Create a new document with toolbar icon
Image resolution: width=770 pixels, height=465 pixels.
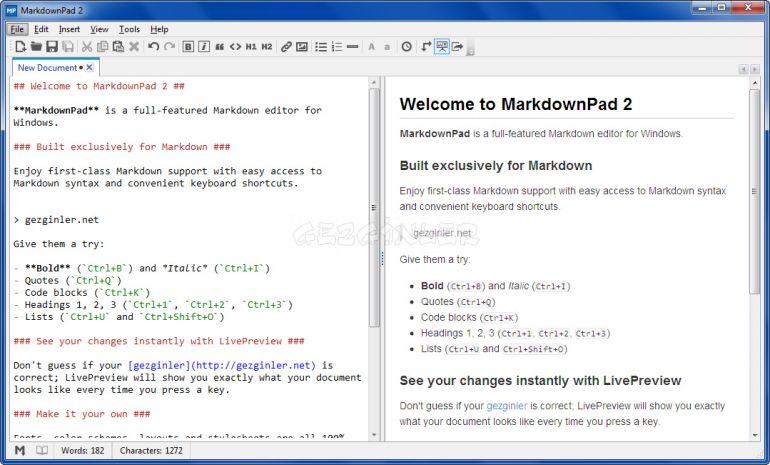pos(20,47)
